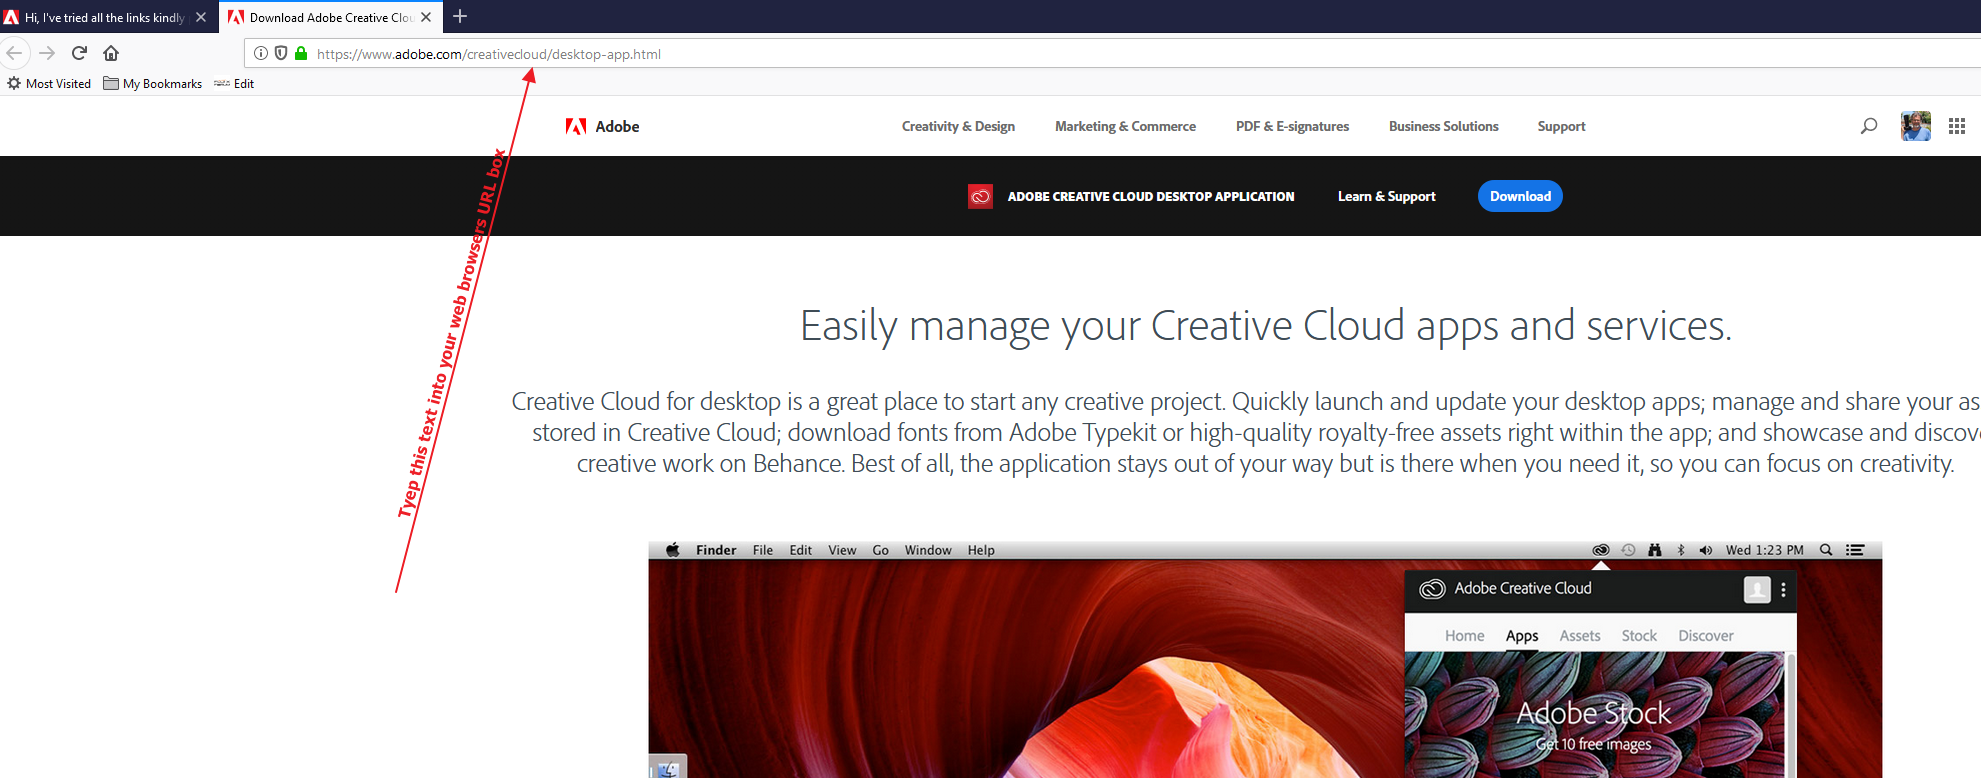Open the Creativity & Design menu

(x=958, y=126)
